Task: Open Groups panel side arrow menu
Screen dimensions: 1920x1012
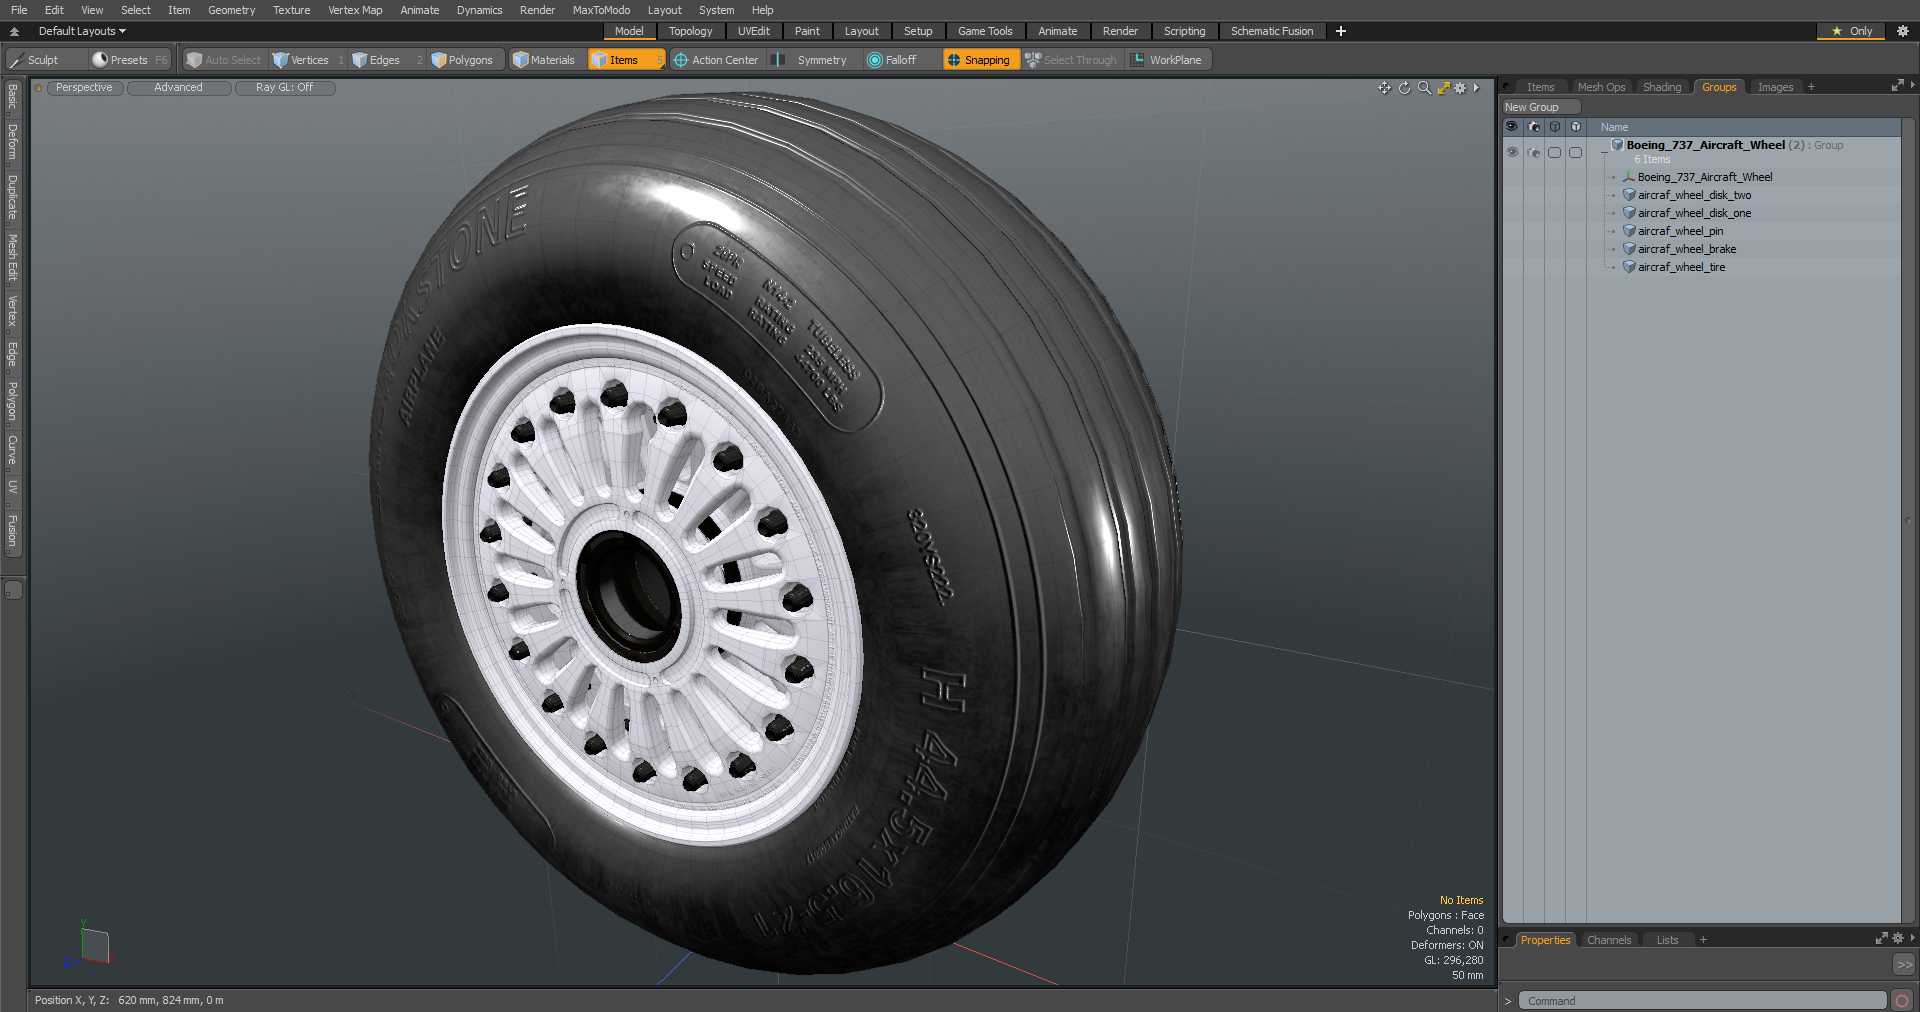Action: coord(1912,86)
